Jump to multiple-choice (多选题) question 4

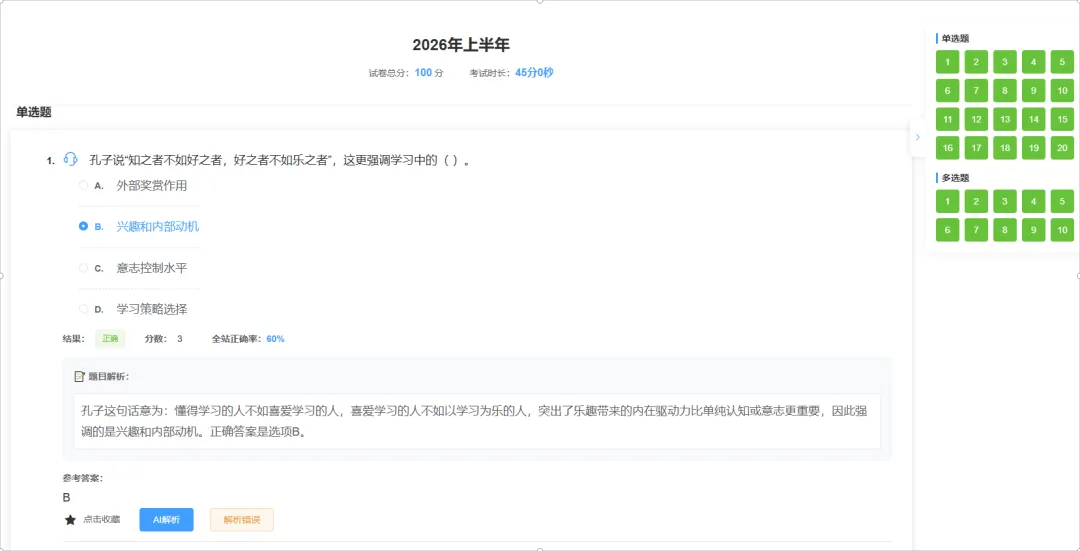pyautogui.click(x=1034, y=202)
